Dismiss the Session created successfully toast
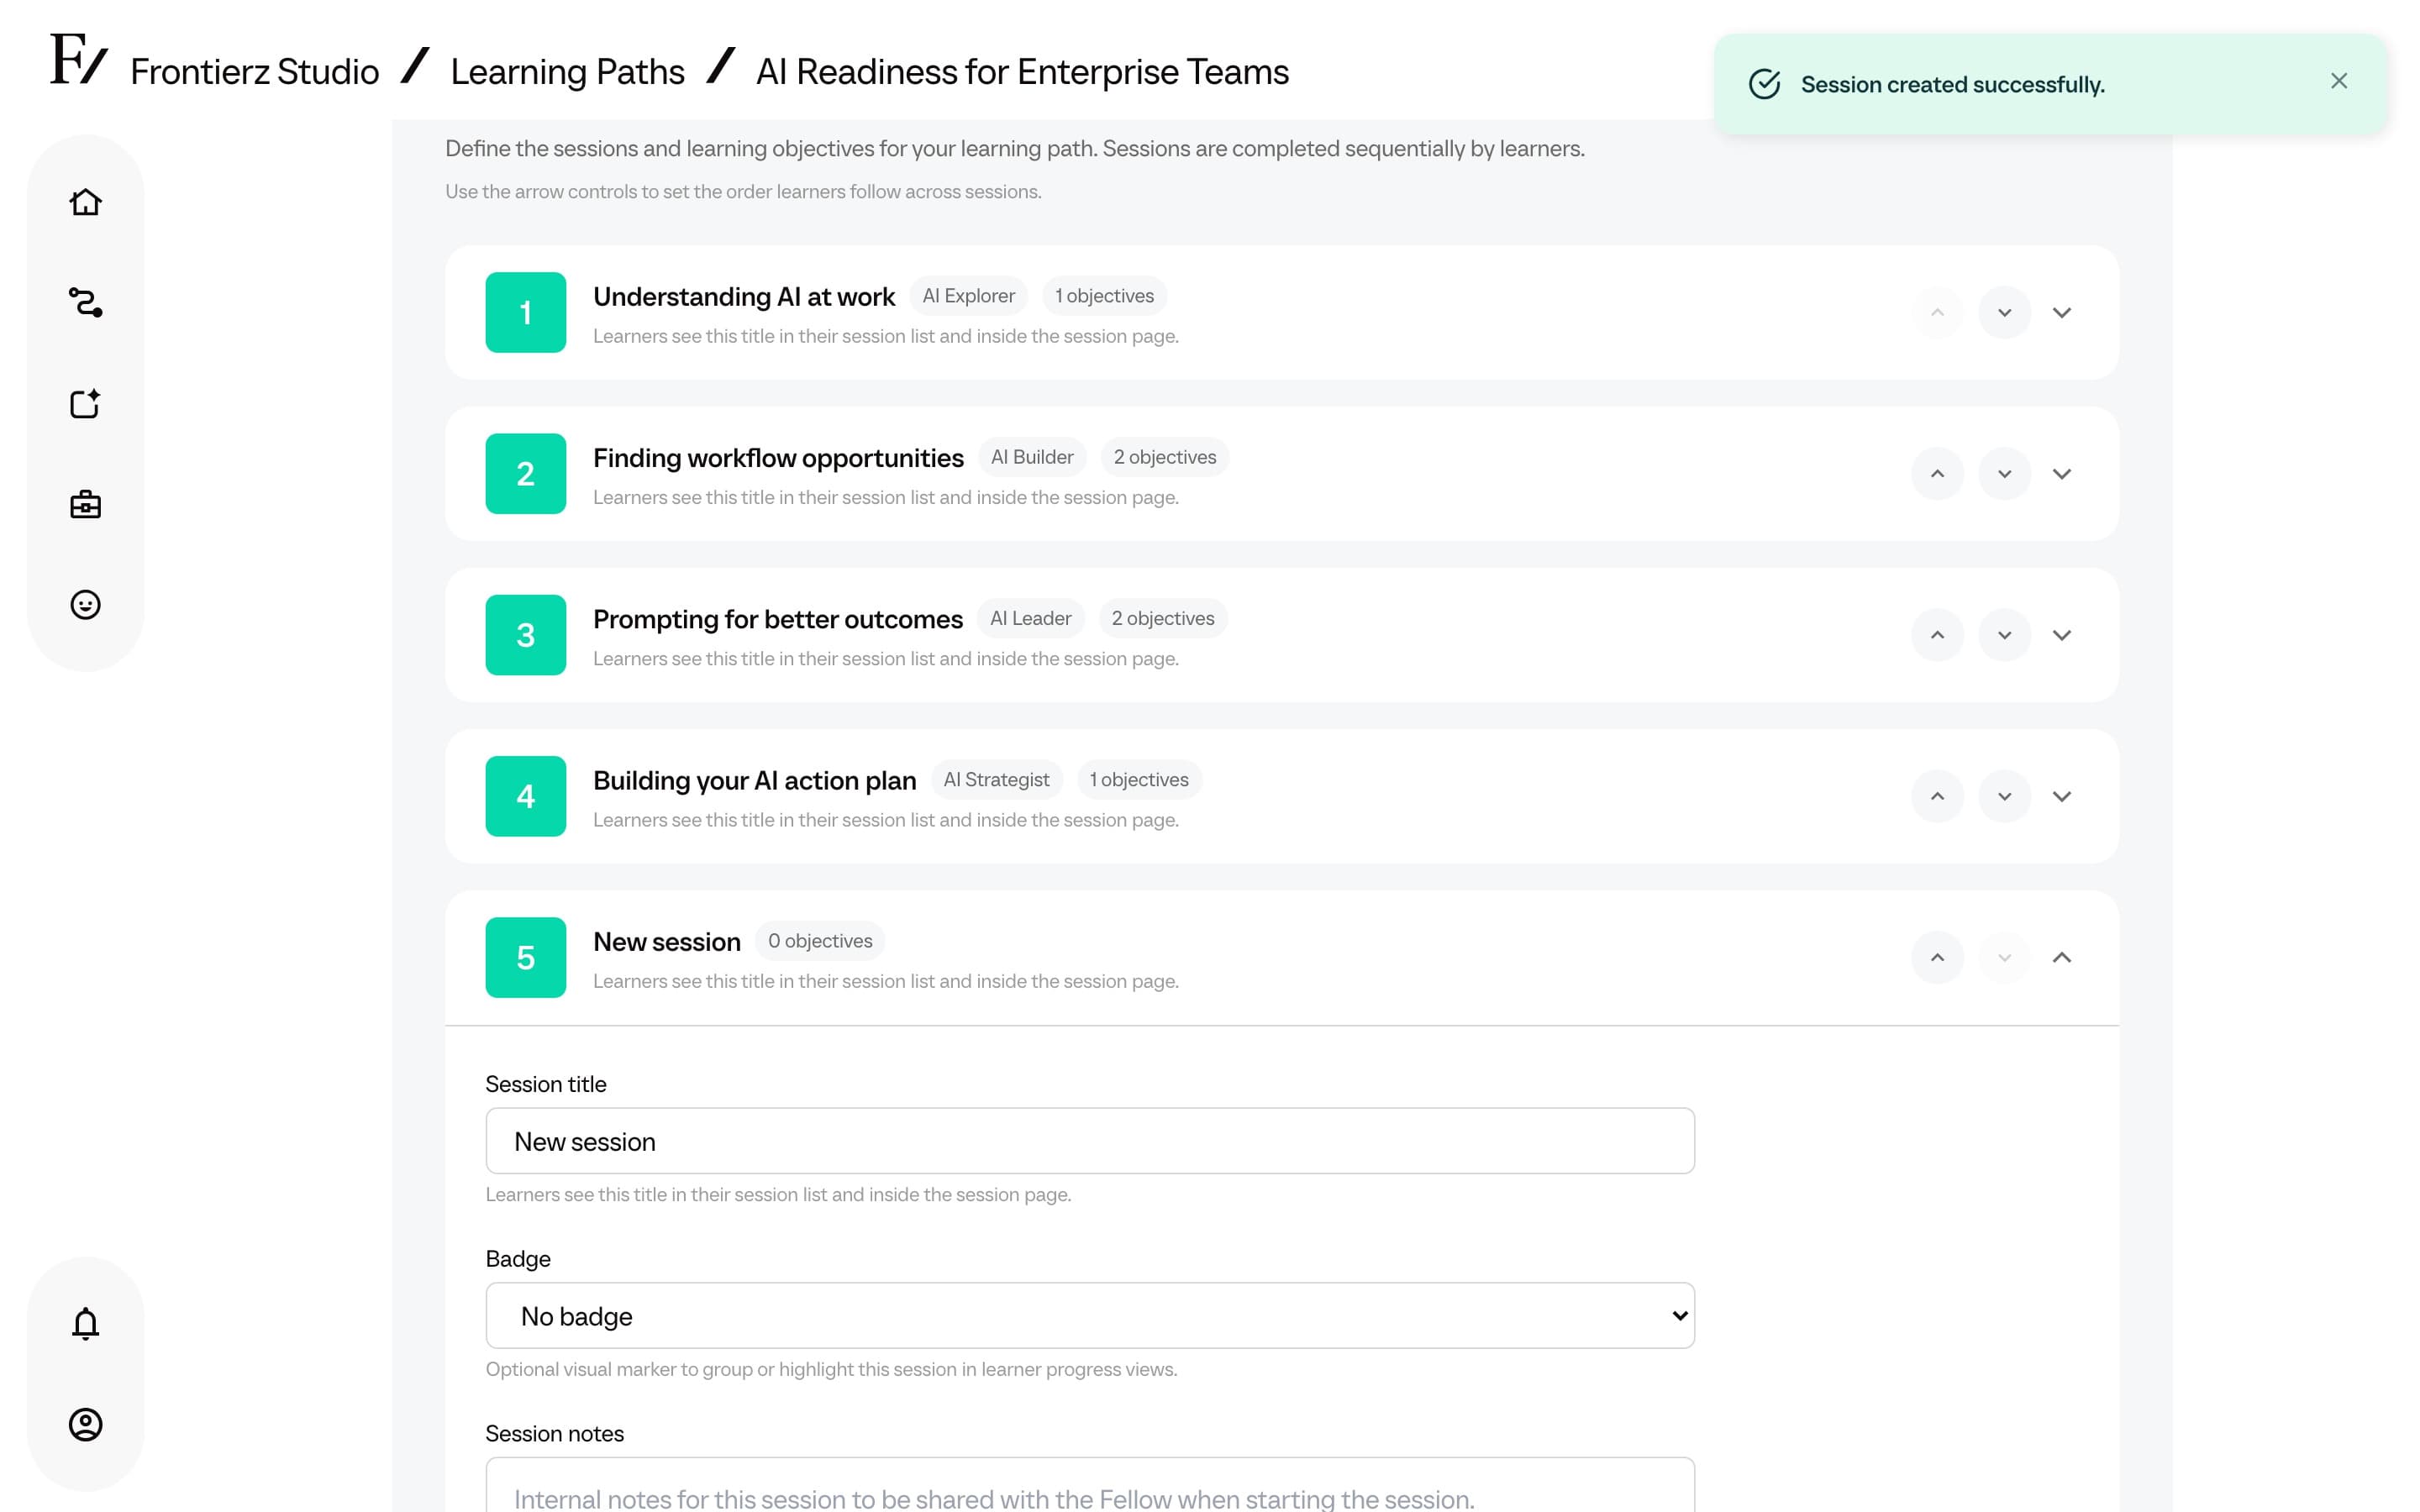This screenshot has width=2420, height=1512. 2338,81
